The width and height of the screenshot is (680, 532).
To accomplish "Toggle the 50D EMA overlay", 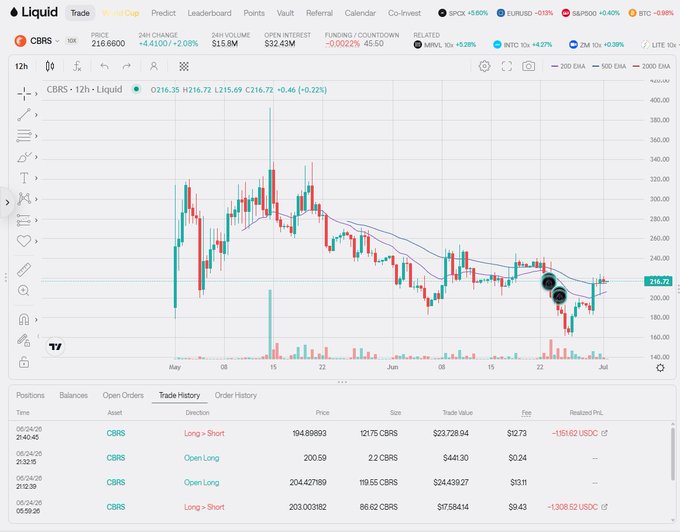I will [609, 66].
